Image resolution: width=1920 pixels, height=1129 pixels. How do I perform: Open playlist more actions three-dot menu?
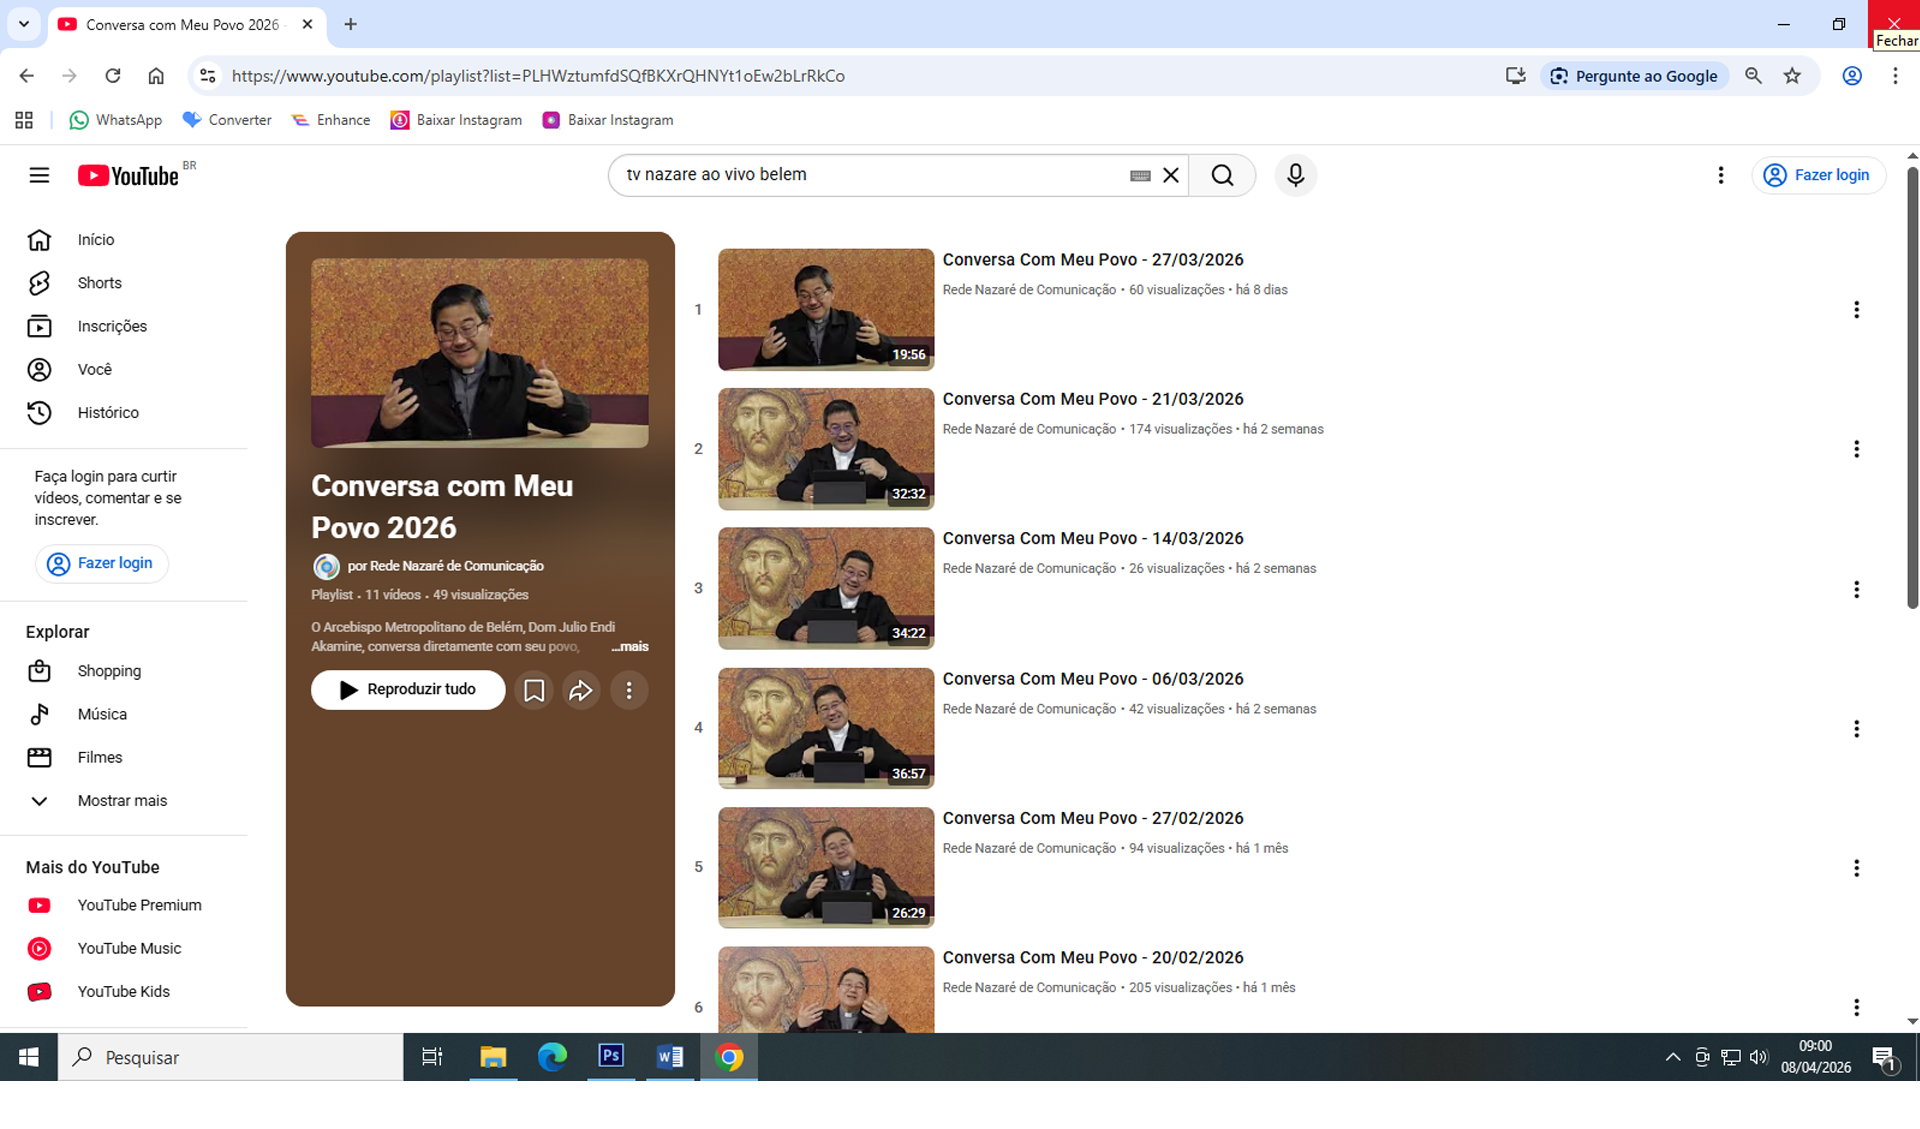(x=629, y=690)
